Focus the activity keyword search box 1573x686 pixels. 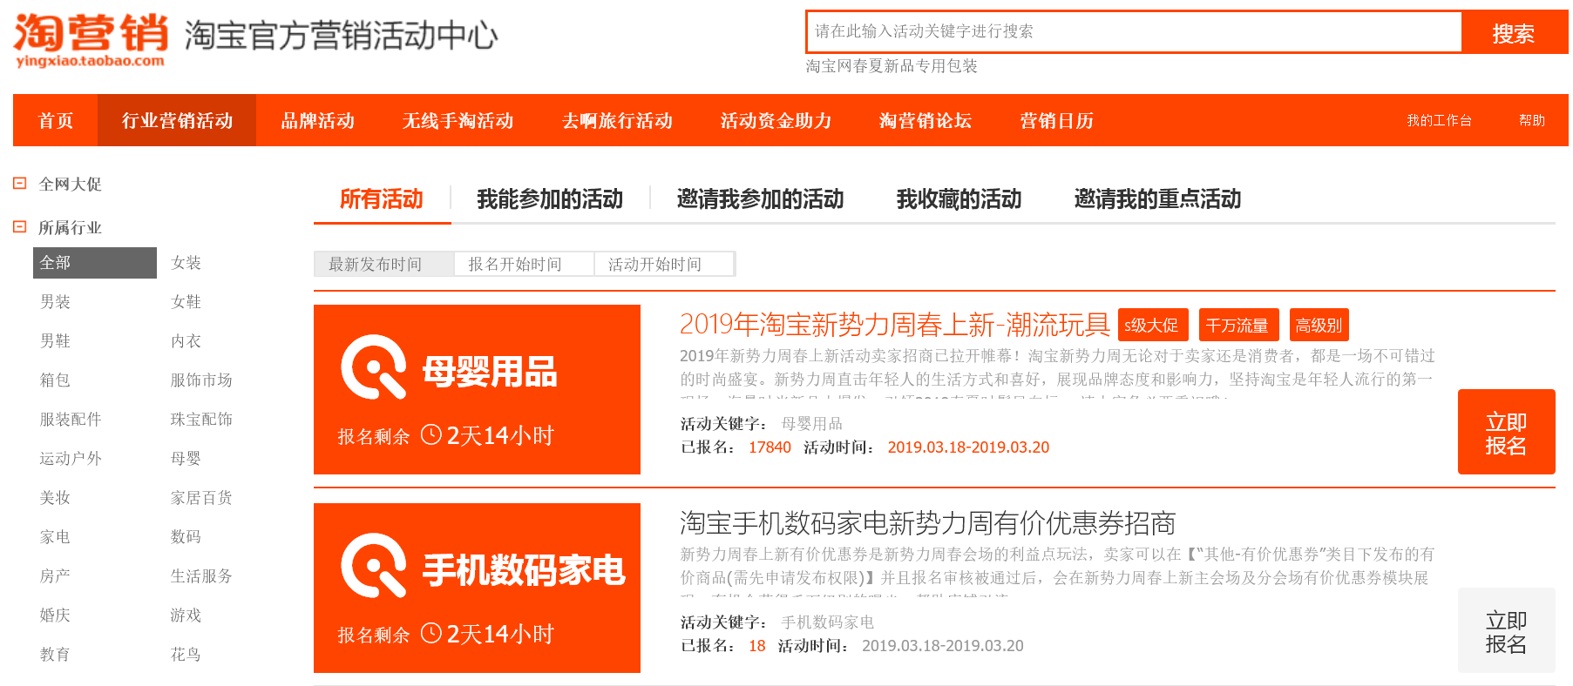pyautogui.click(x=1134, y=32)
